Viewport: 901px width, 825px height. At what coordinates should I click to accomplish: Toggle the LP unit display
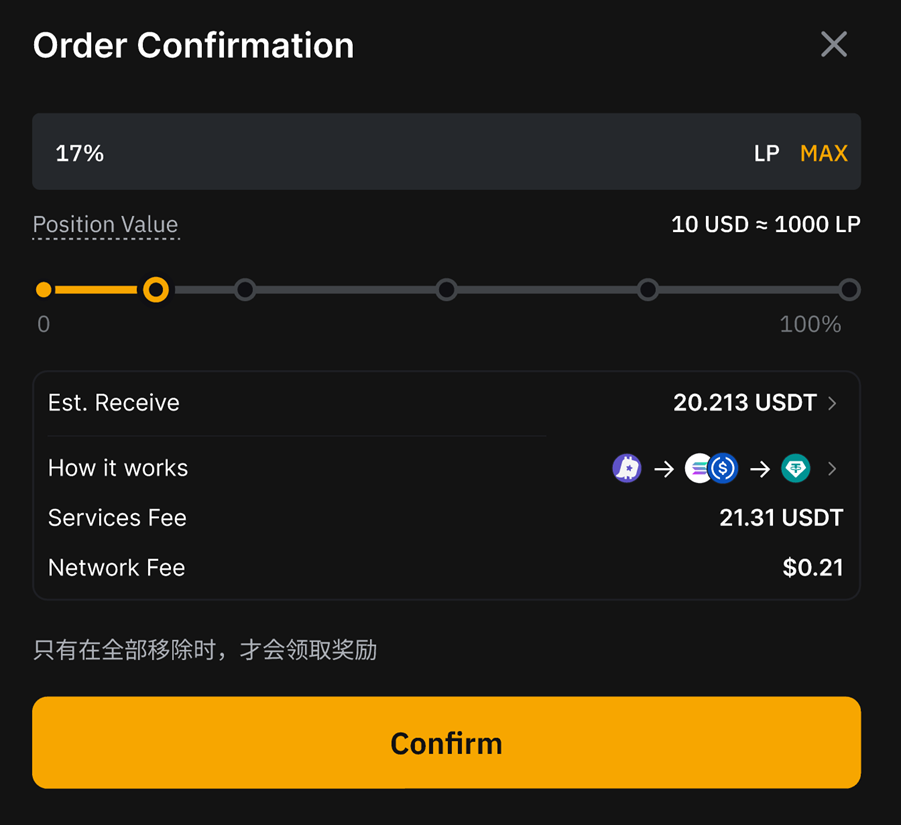point(766,153)
